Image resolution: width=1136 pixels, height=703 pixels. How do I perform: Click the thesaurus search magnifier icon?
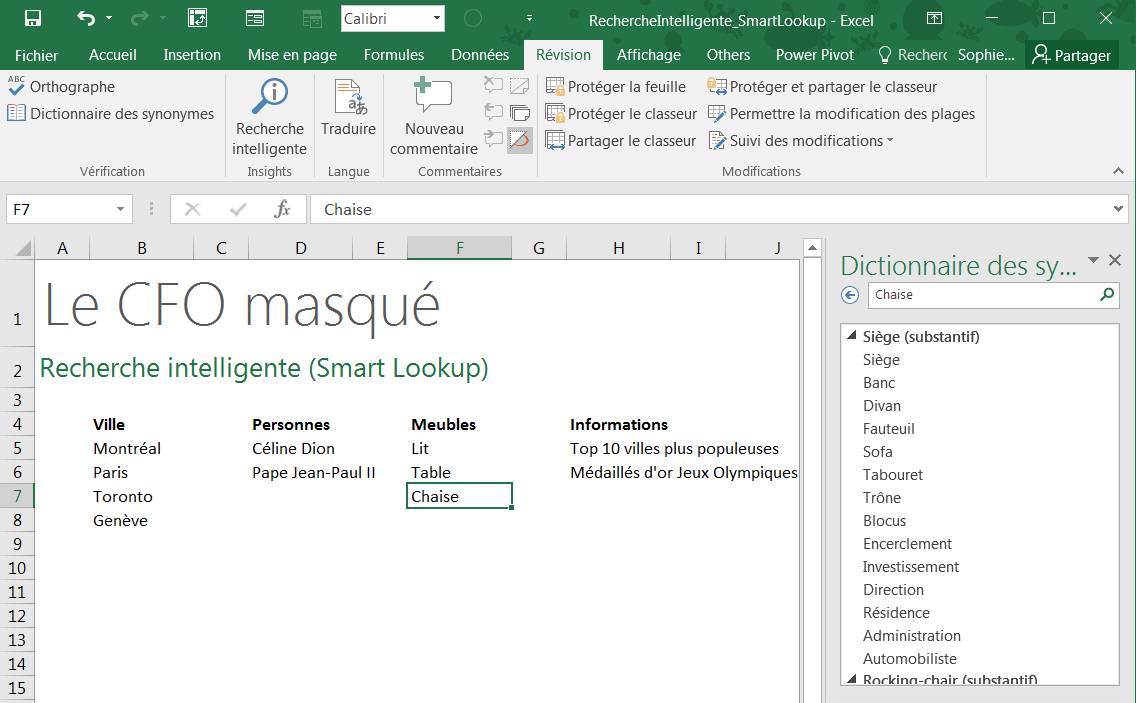[1106, 295]
